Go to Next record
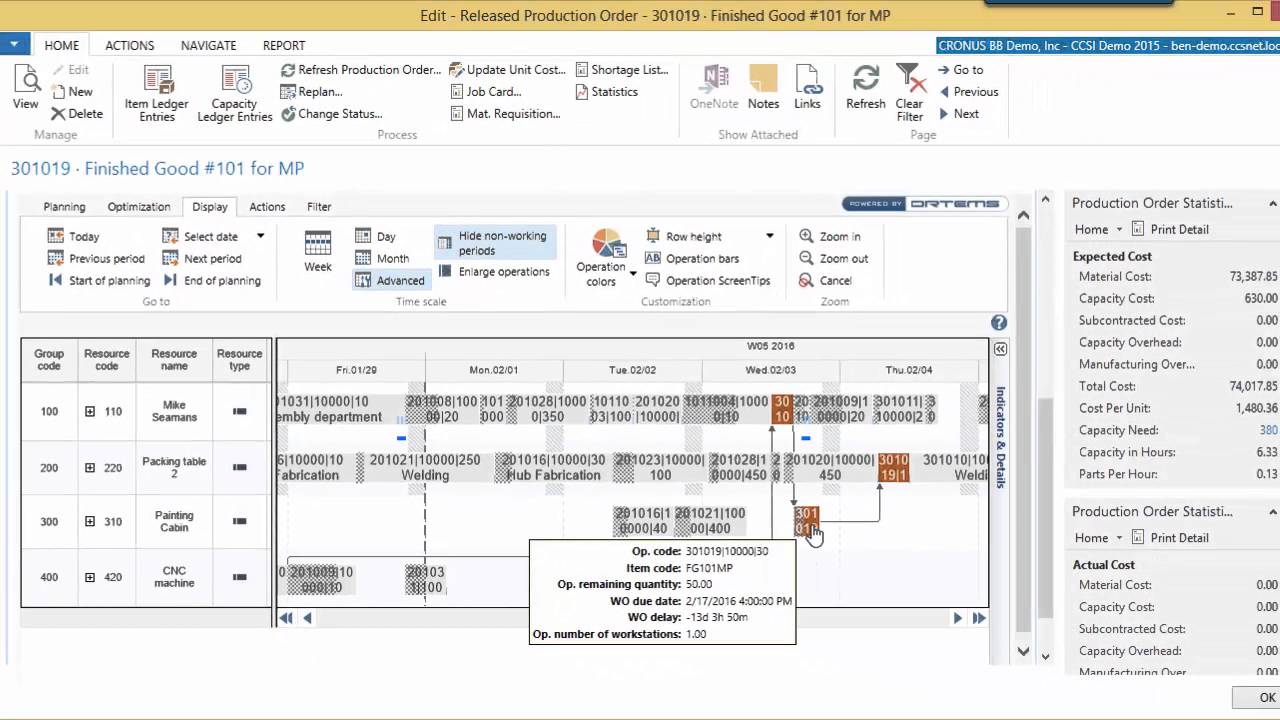 point(958,114)
